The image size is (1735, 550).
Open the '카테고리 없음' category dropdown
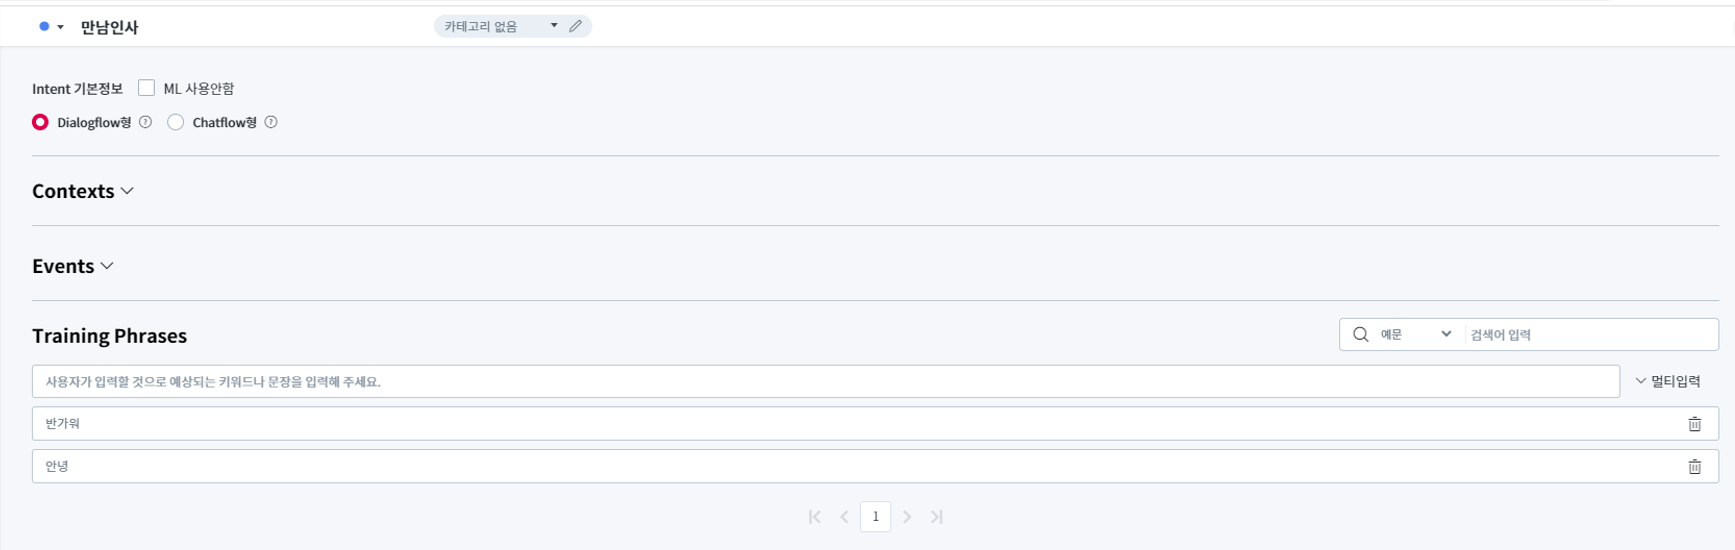coord(500,26)
